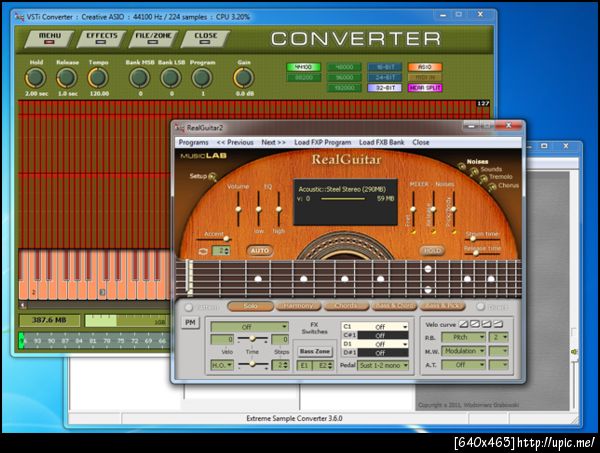Enable the 88200 sample rate option
The image size is (600, 453).
303,77
